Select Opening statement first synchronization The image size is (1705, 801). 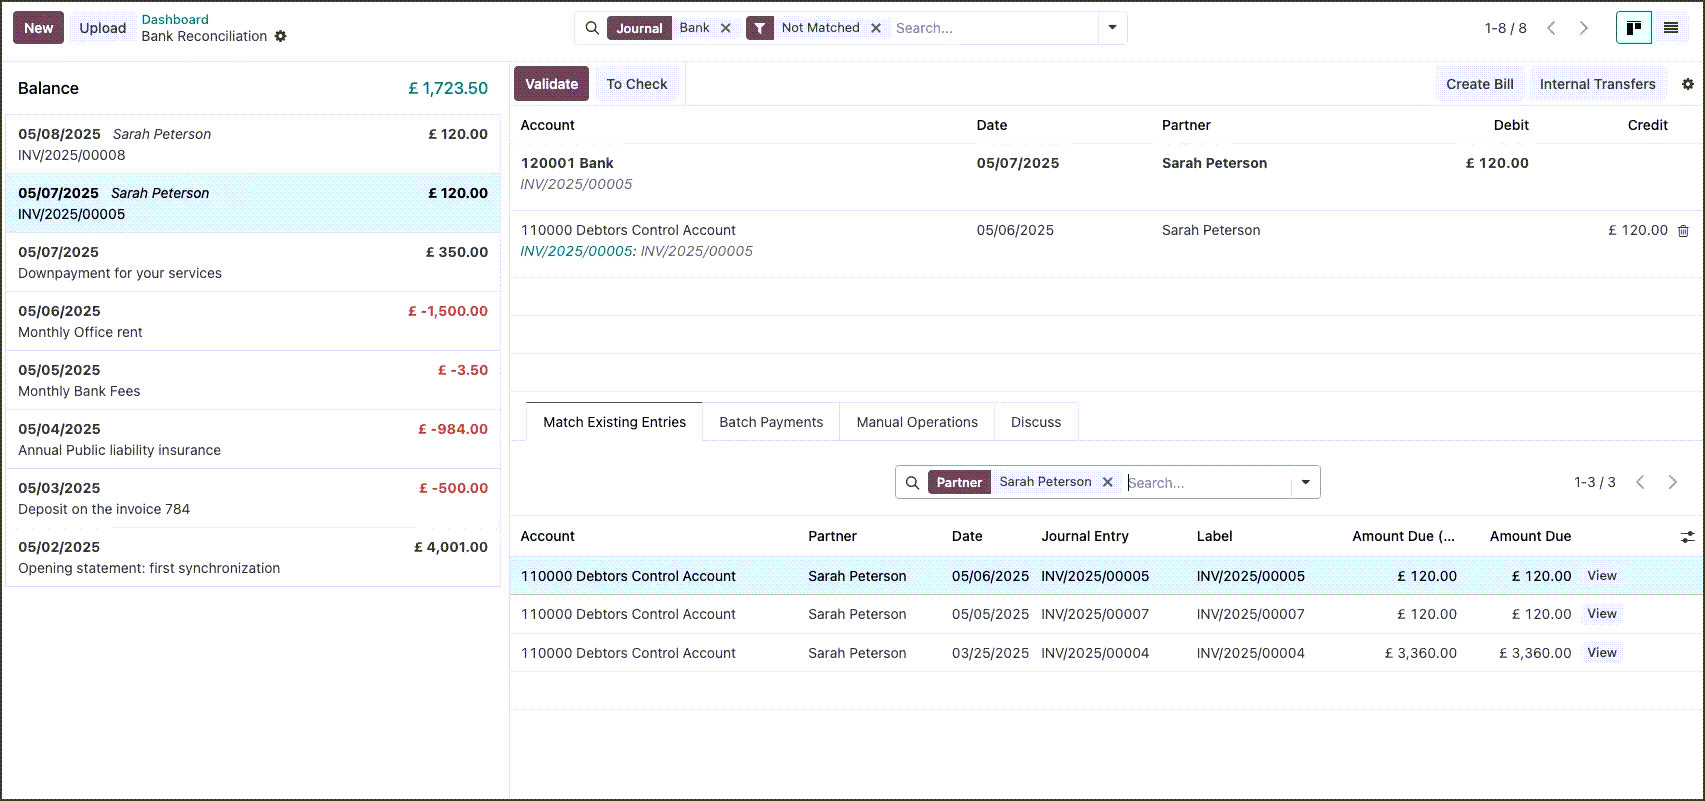[253, 557]
